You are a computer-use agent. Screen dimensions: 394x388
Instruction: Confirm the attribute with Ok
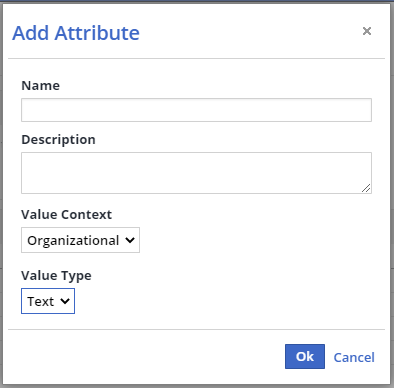[x=305, y=357]
